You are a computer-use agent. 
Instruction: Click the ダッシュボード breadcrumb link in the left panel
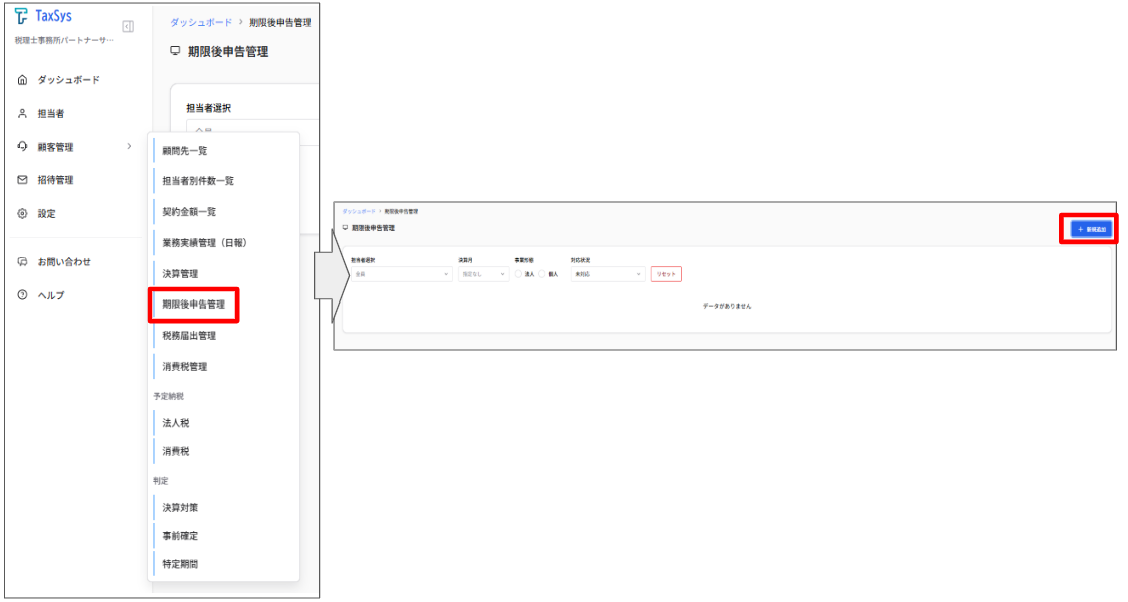(201, 22)
